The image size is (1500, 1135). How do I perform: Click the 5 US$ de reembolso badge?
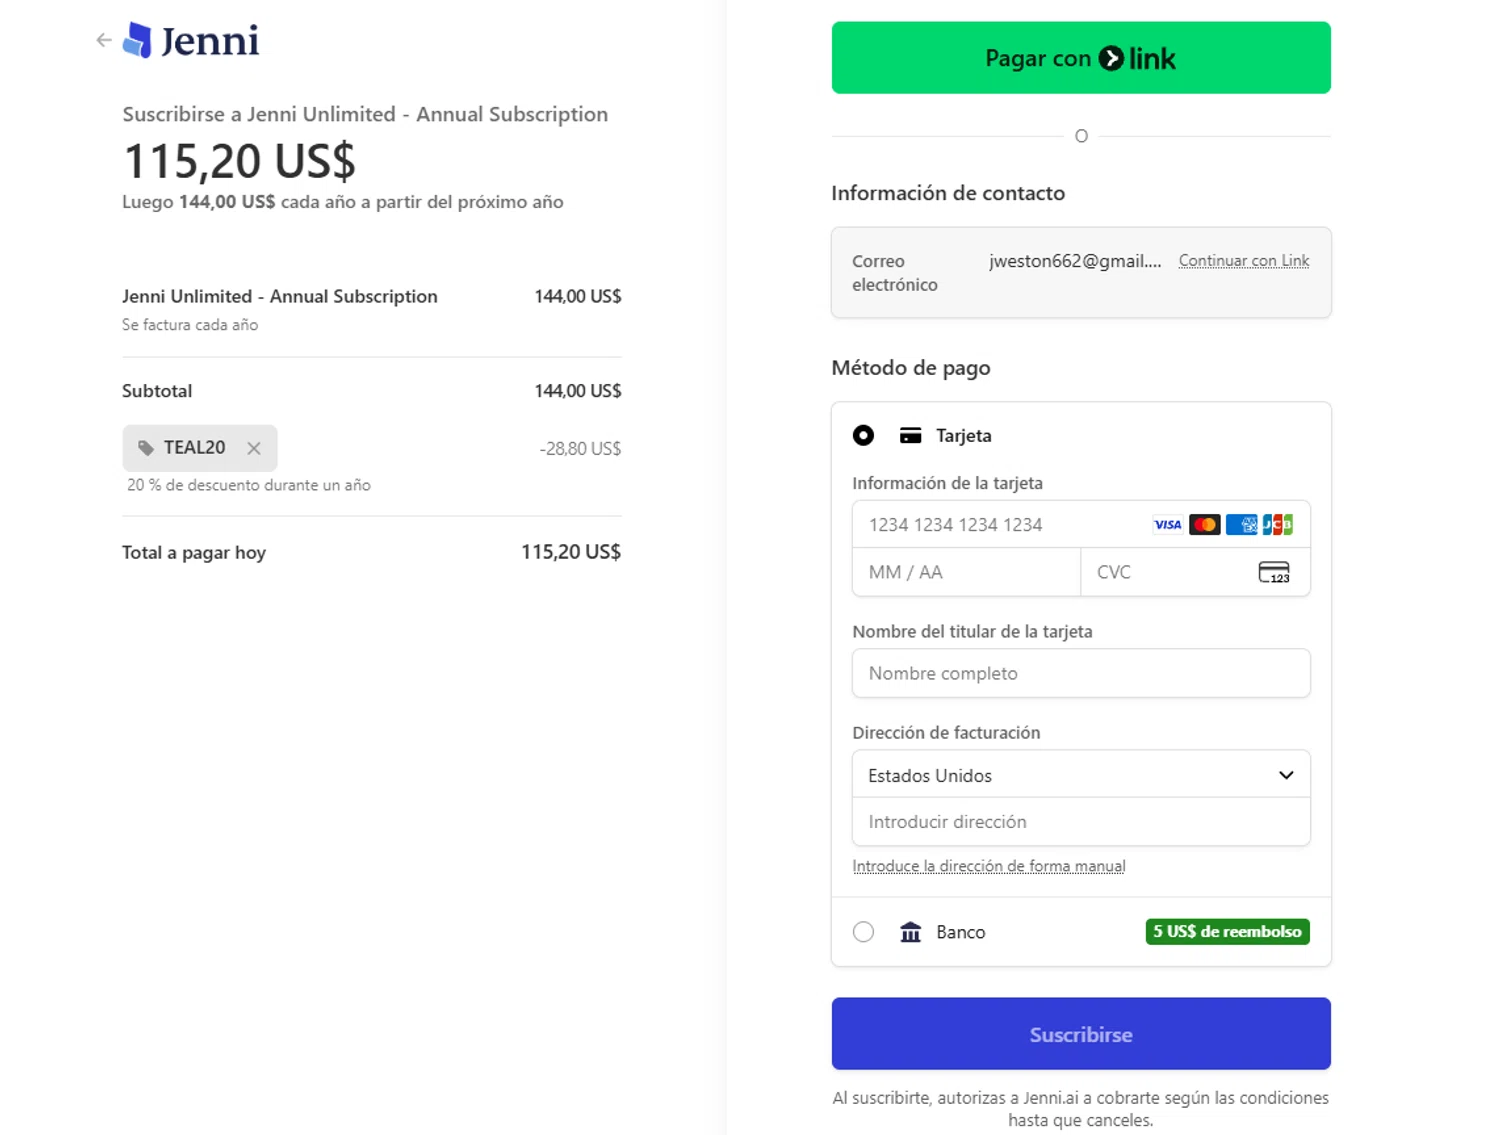coord(1227,932)
